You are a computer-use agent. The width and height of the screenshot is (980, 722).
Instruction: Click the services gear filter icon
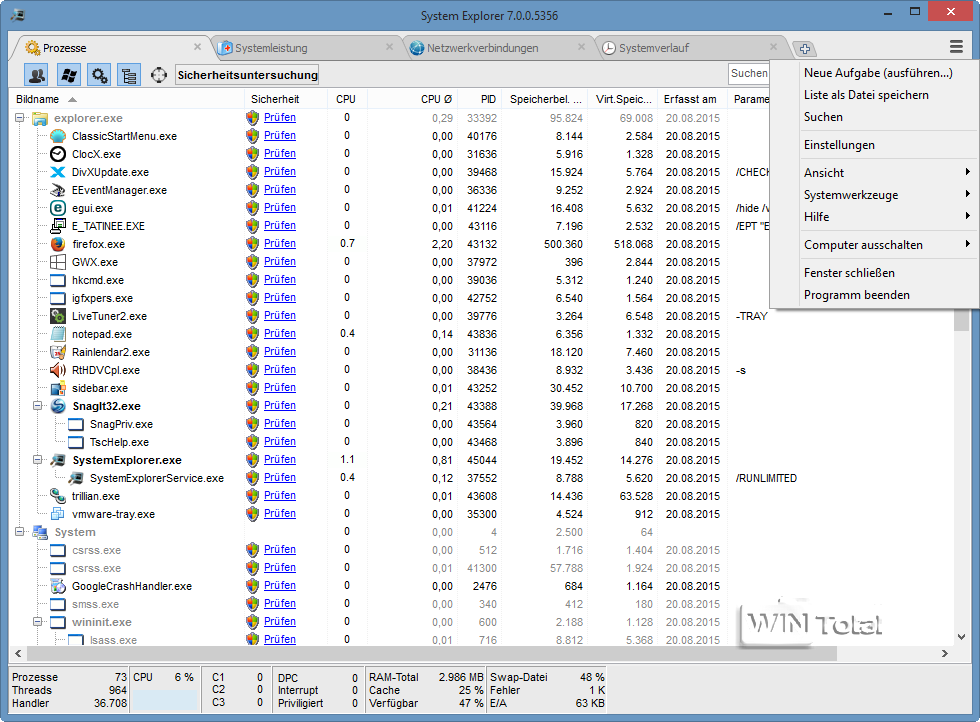pos(99,75)
